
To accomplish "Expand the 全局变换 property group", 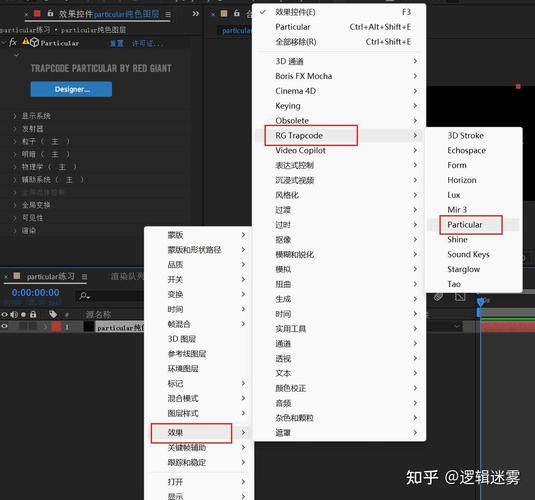I will 15,205.
